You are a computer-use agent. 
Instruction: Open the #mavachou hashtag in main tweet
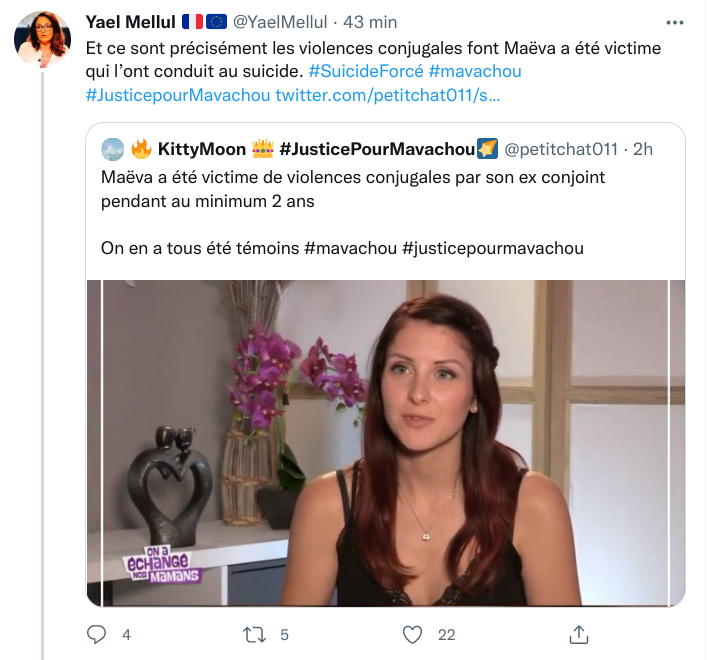(x=475, y=71)
